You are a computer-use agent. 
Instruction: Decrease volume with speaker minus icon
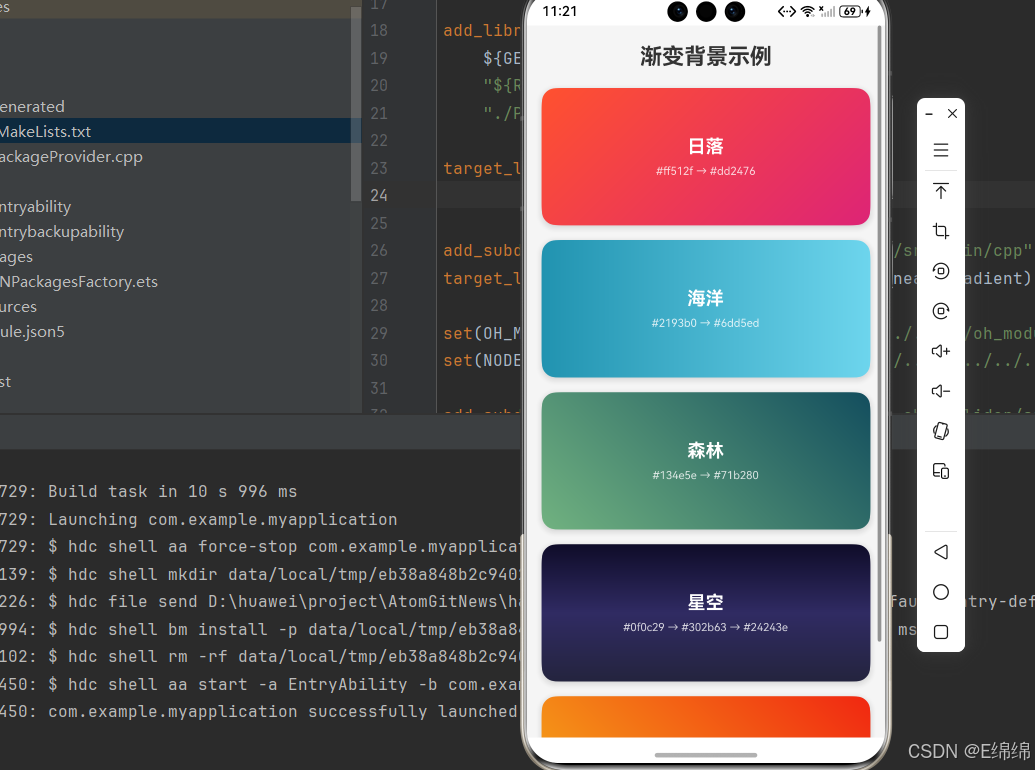pos(941,391)
